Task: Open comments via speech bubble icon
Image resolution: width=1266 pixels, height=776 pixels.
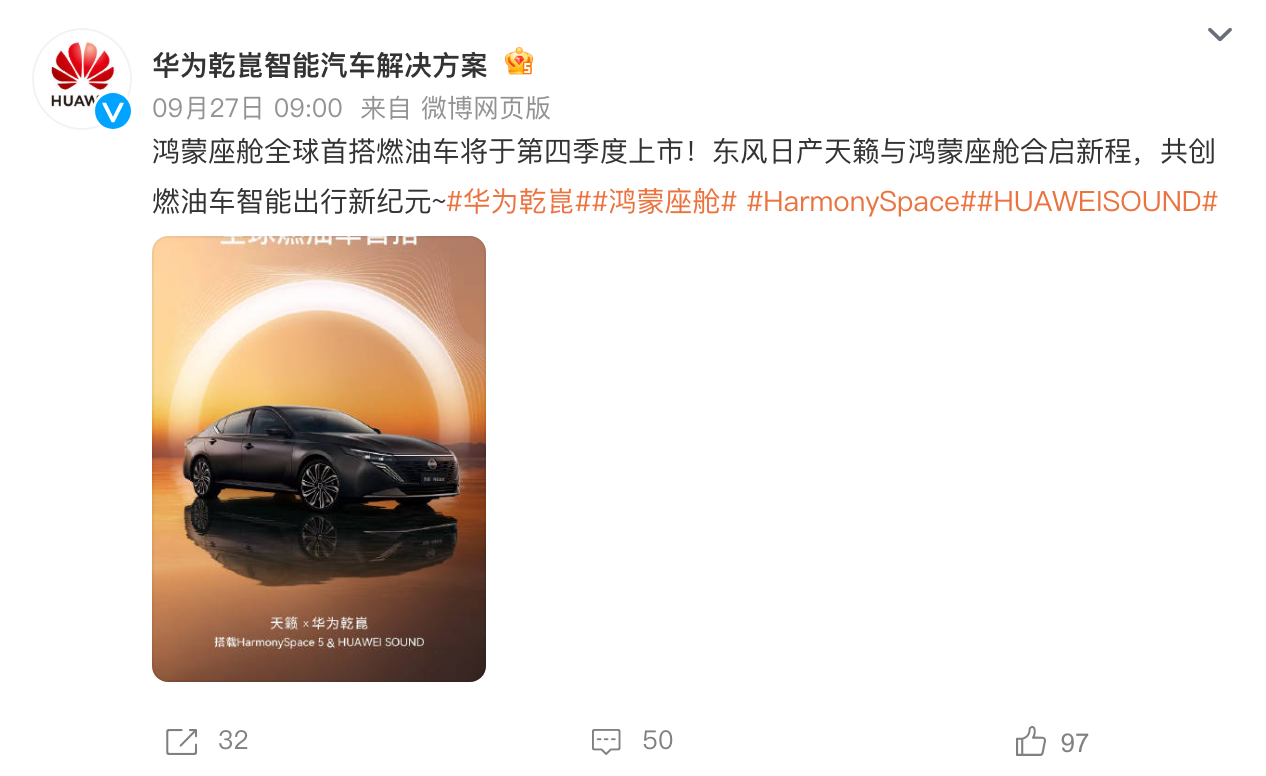Action: (x=606, y=741)
